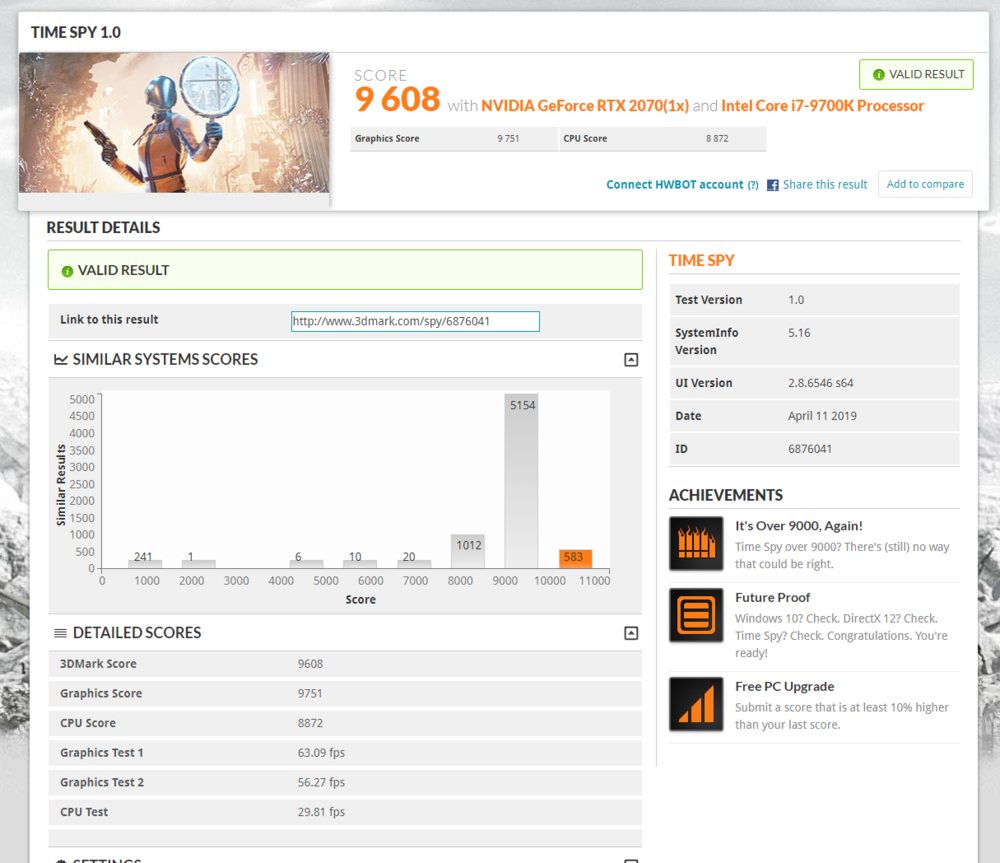Screen dimensions: 1000x863
Task: Click the Add to compare button
Action: [x=925, y=184]
